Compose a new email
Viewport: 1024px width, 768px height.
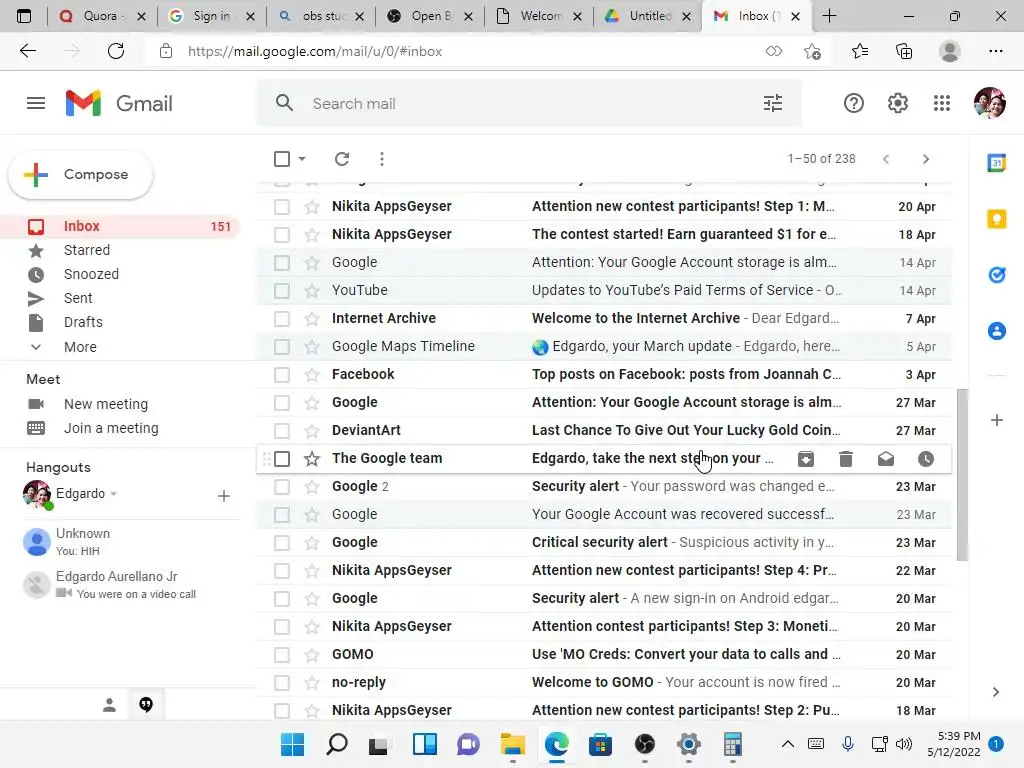point(81,175)
